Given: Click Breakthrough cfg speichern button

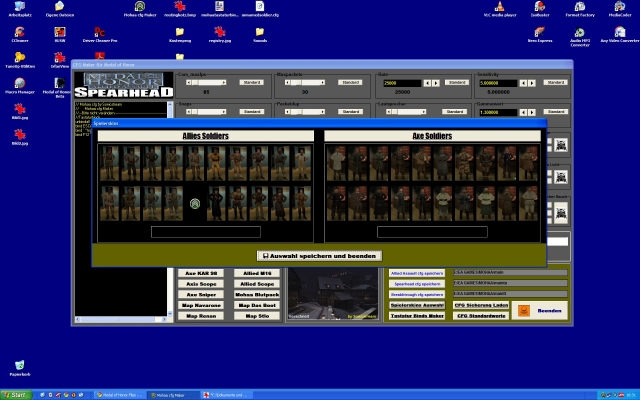Looking at the screenshot, I should 417,294.
